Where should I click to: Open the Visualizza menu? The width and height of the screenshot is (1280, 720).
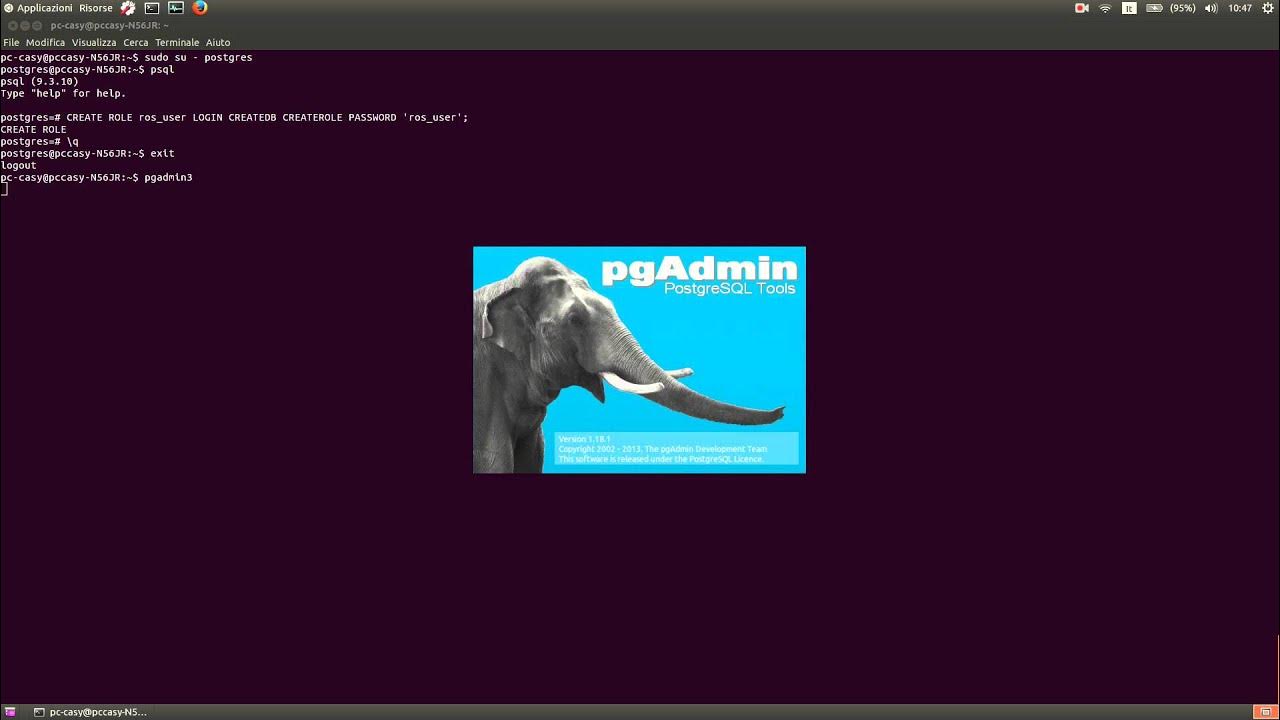point(94,43)
